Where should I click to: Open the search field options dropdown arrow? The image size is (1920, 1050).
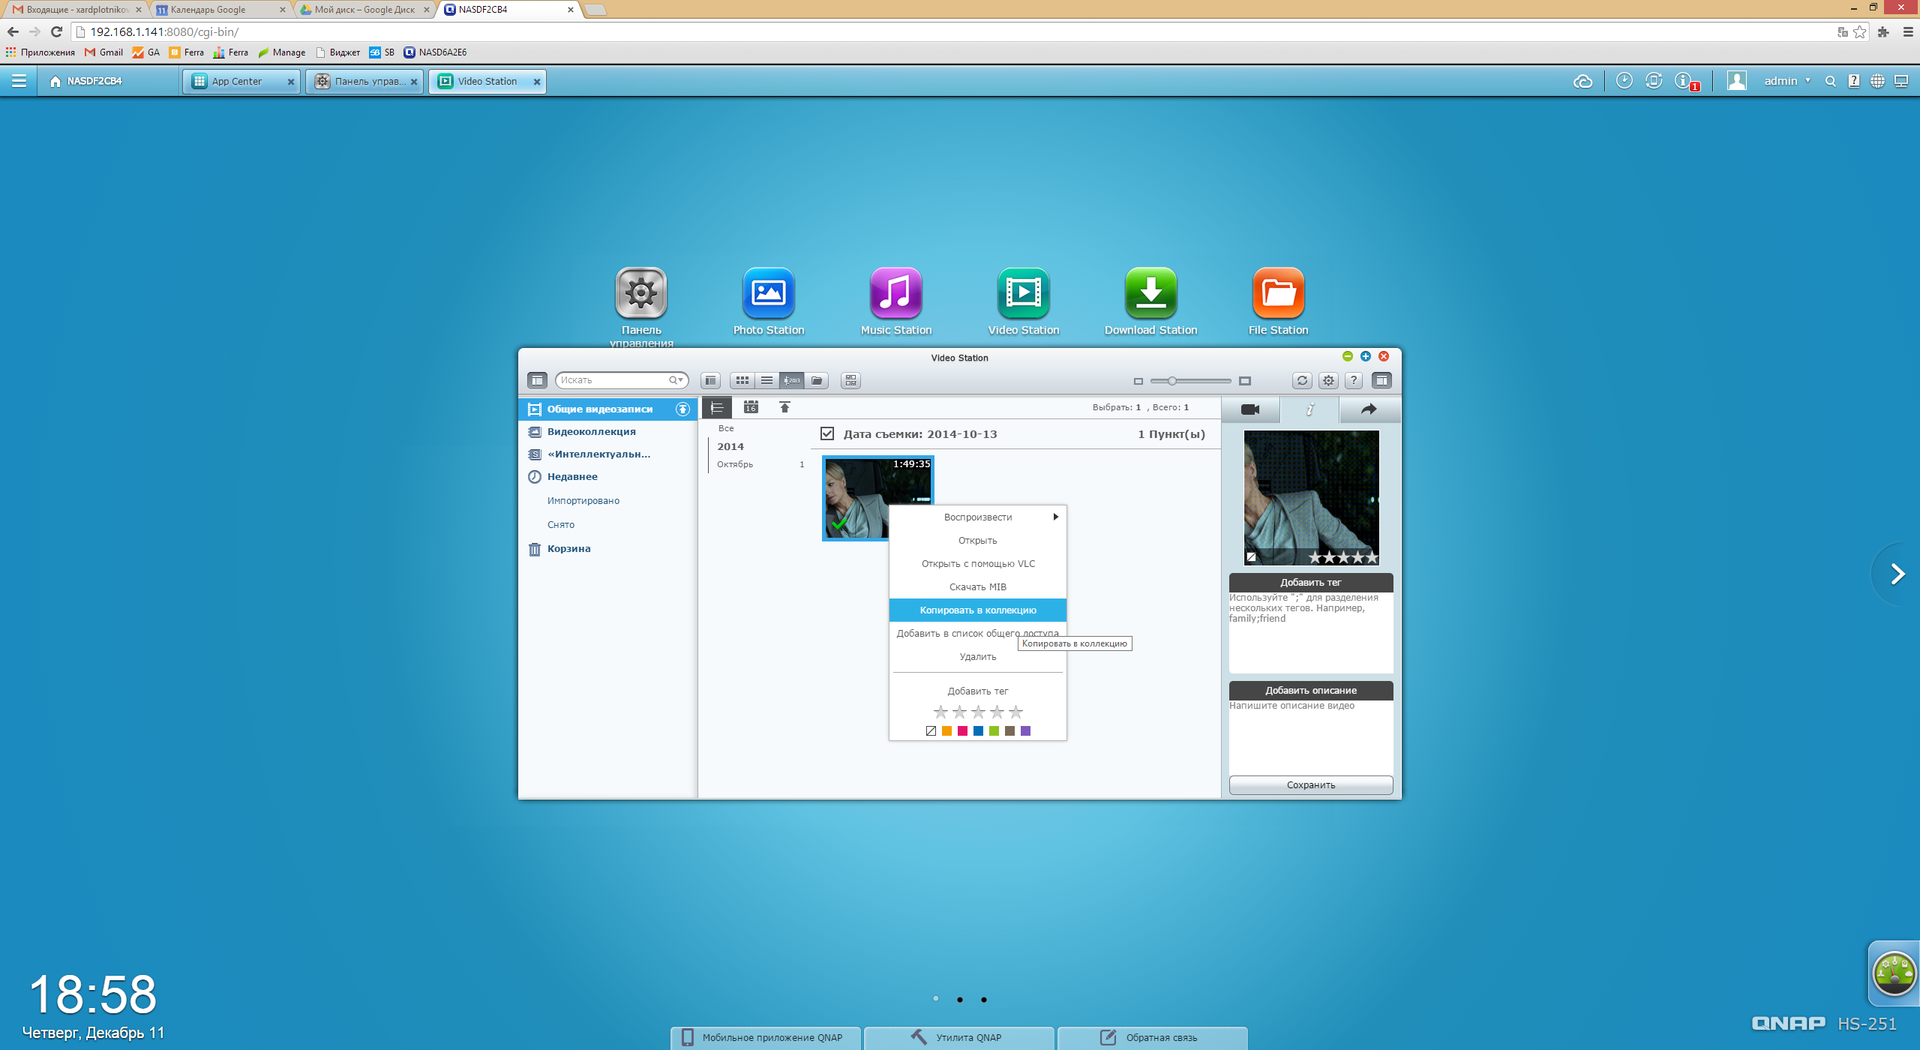[679, 381]
